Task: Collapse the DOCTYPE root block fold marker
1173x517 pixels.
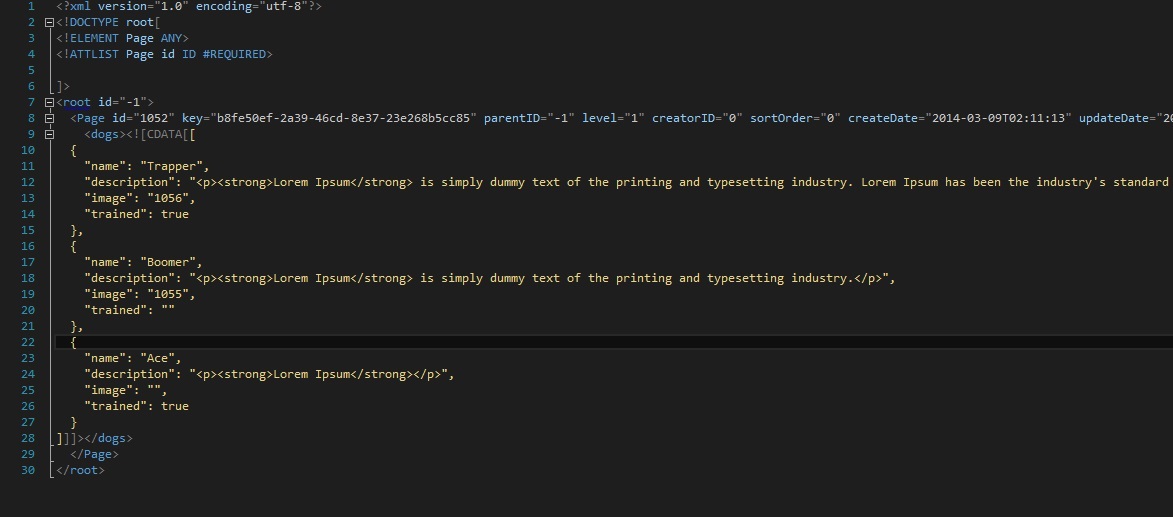Action: tap(49, 22)
